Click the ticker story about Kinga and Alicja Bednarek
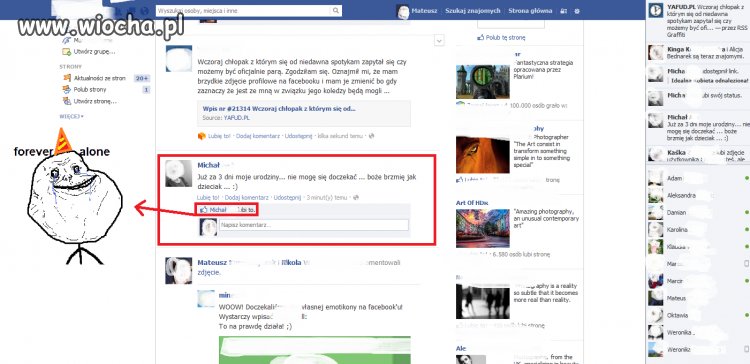 (x=697, y=53)
